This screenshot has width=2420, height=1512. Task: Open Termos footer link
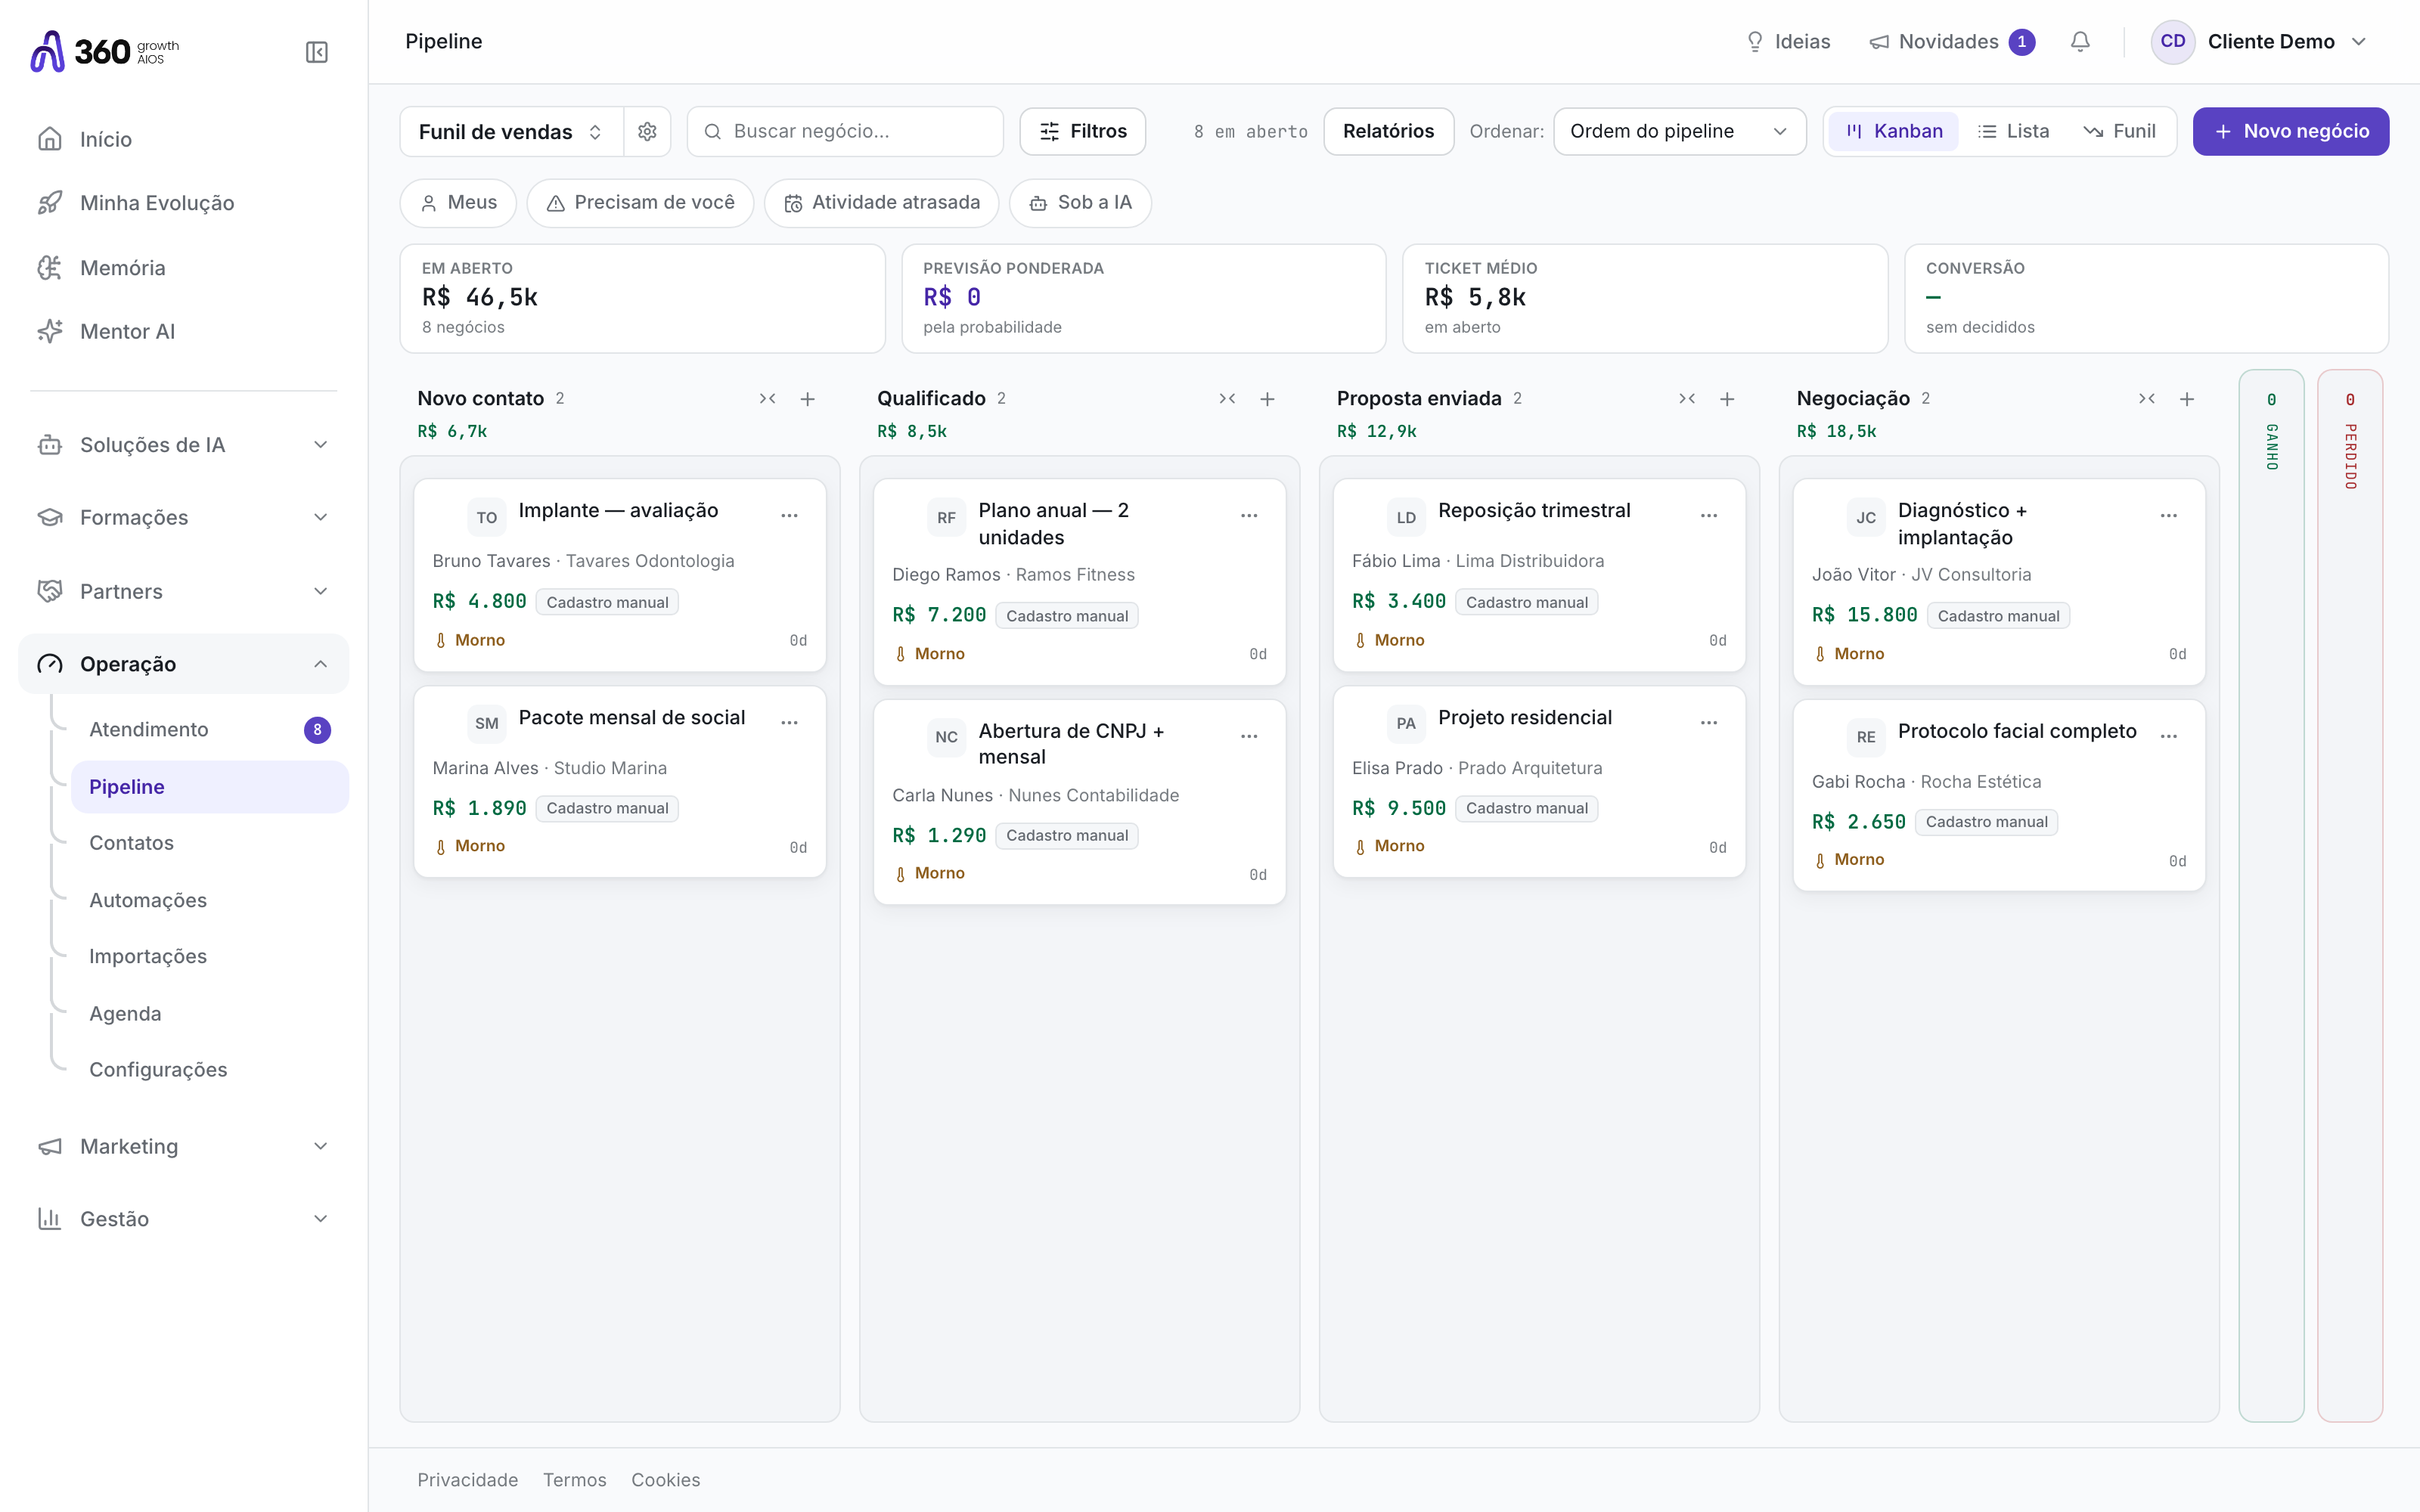click(x=574, y=1480)
